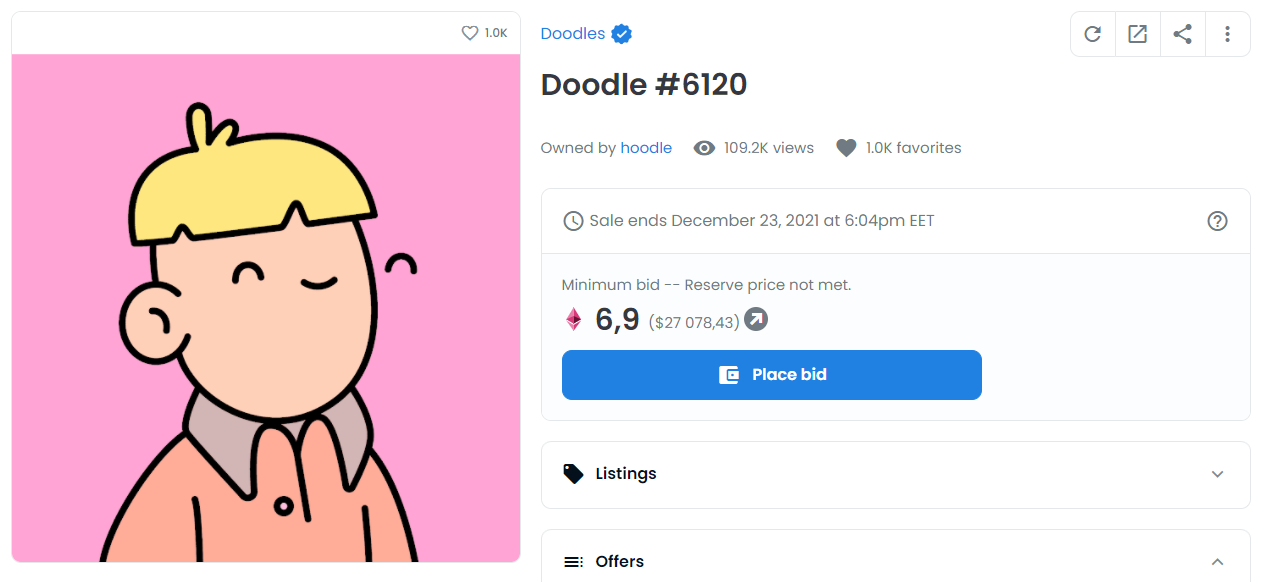This screenshot has height=582, width=1288.
Task: Click the blue verified badge
Action: (x=622, y=34)
